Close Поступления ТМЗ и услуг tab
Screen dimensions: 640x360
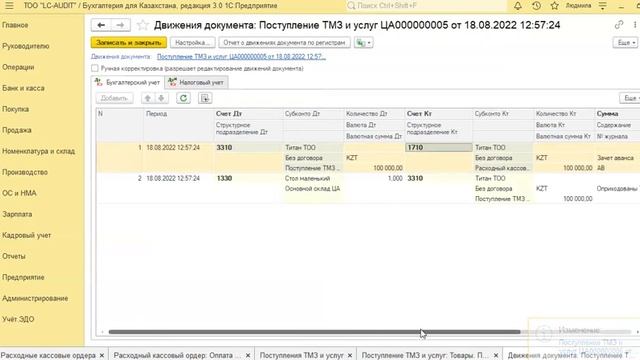coord(350,356)
